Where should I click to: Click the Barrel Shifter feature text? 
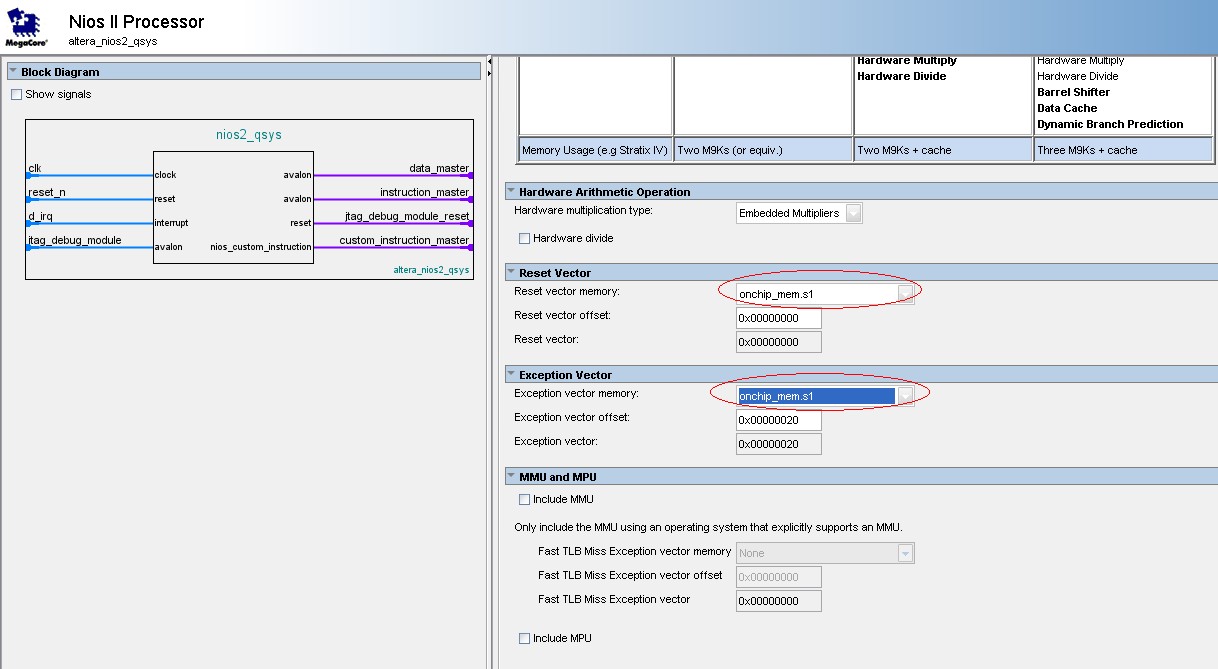(x=1074, y=92)
